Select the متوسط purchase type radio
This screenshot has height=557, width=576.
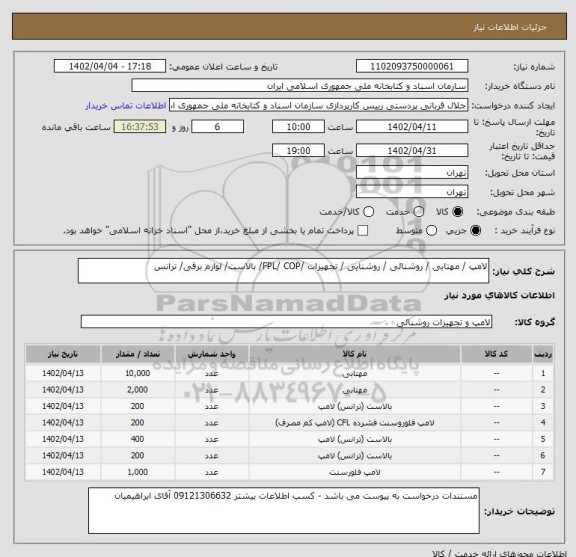tap(431, 231)
